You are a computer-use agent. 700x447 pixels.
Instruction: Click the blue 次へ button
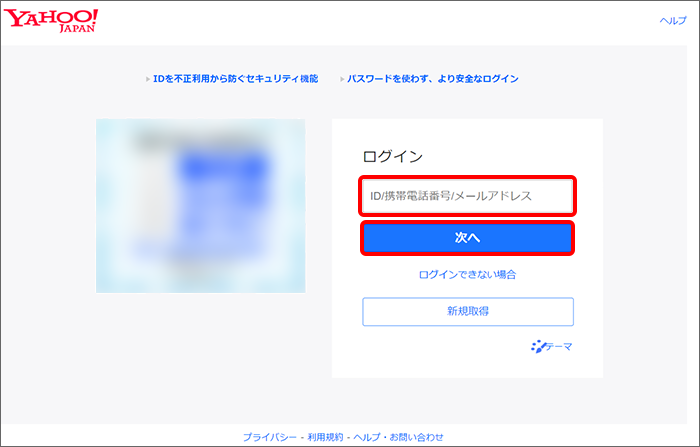click(467, 238)
